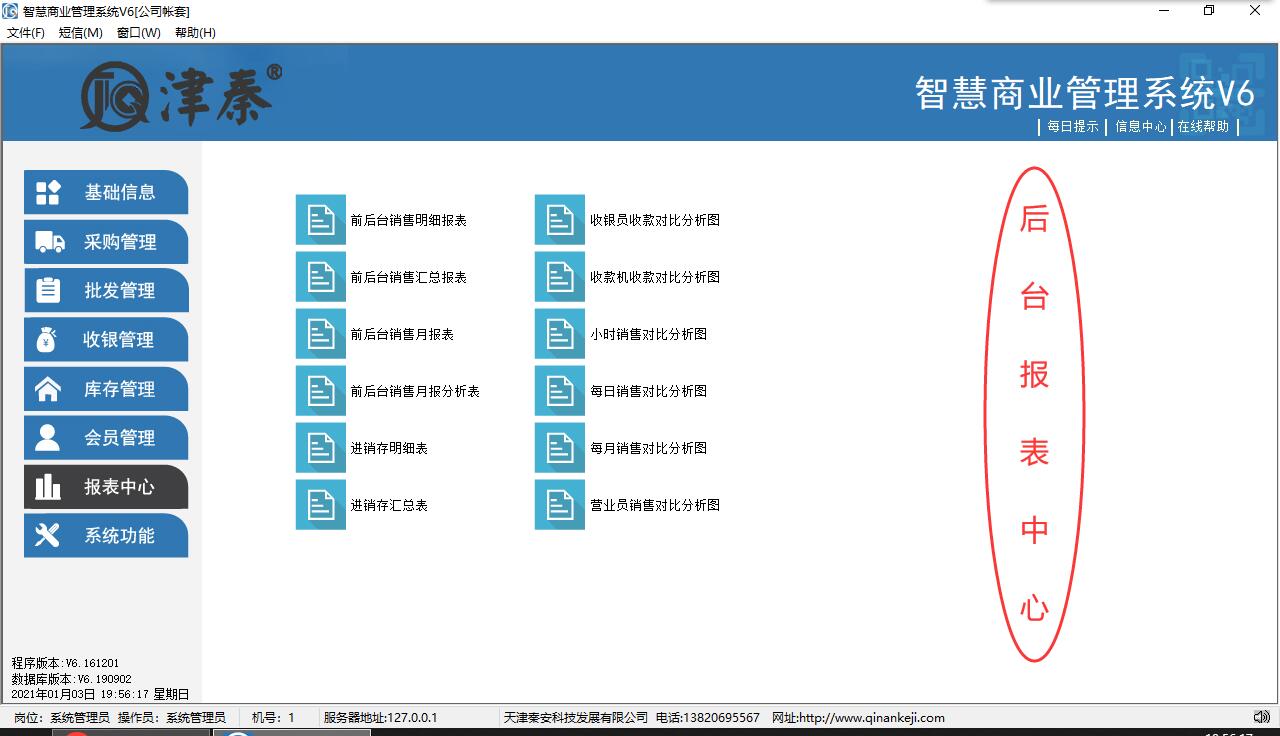Open the 窗口(W) menu

point(138,33)
